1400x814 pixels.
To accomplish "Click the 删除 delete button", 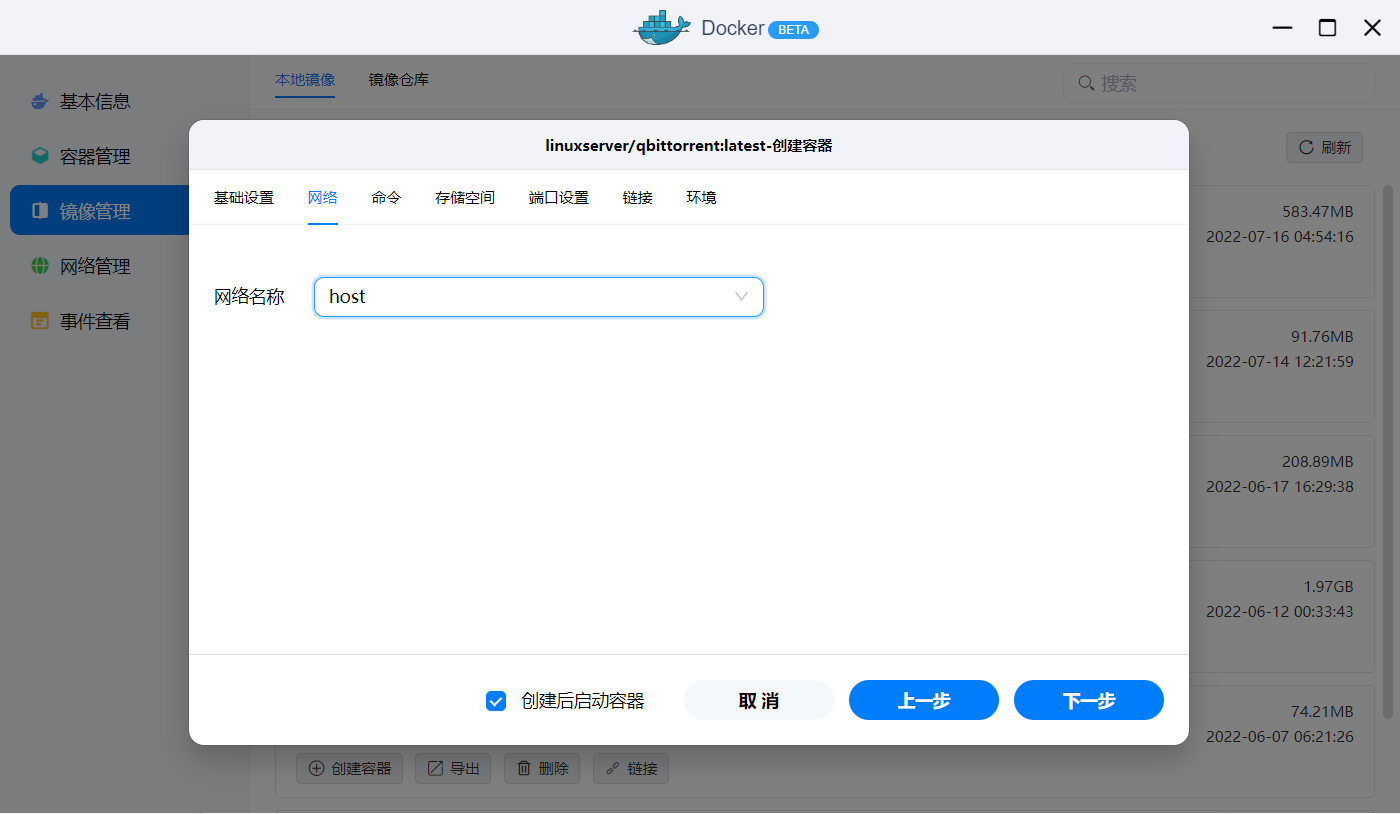I will [542, 768].
